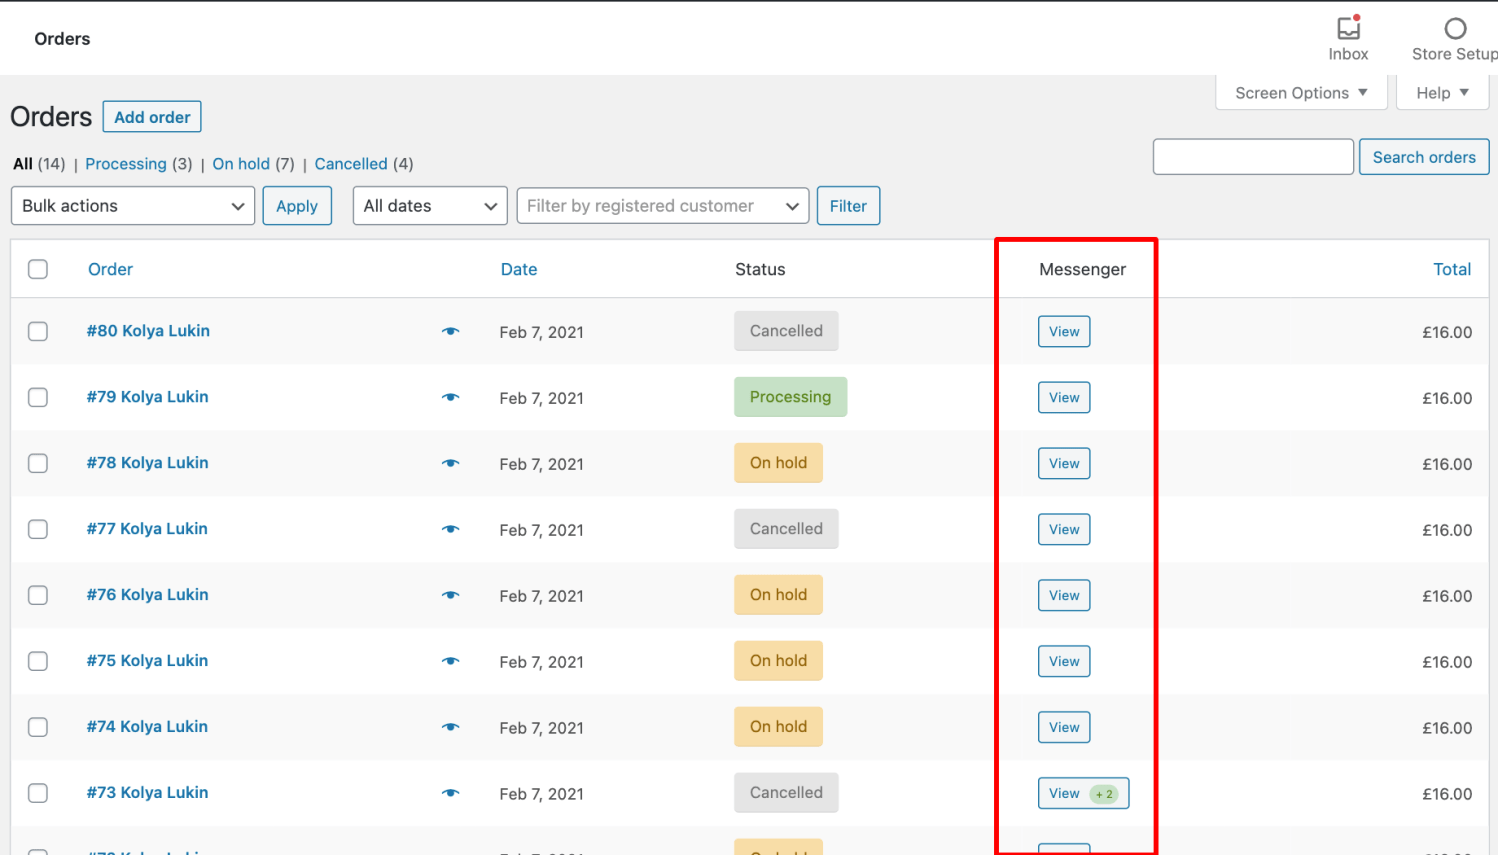
Task: Click the preview eye for order #73
Action: [x=451, y=793]
